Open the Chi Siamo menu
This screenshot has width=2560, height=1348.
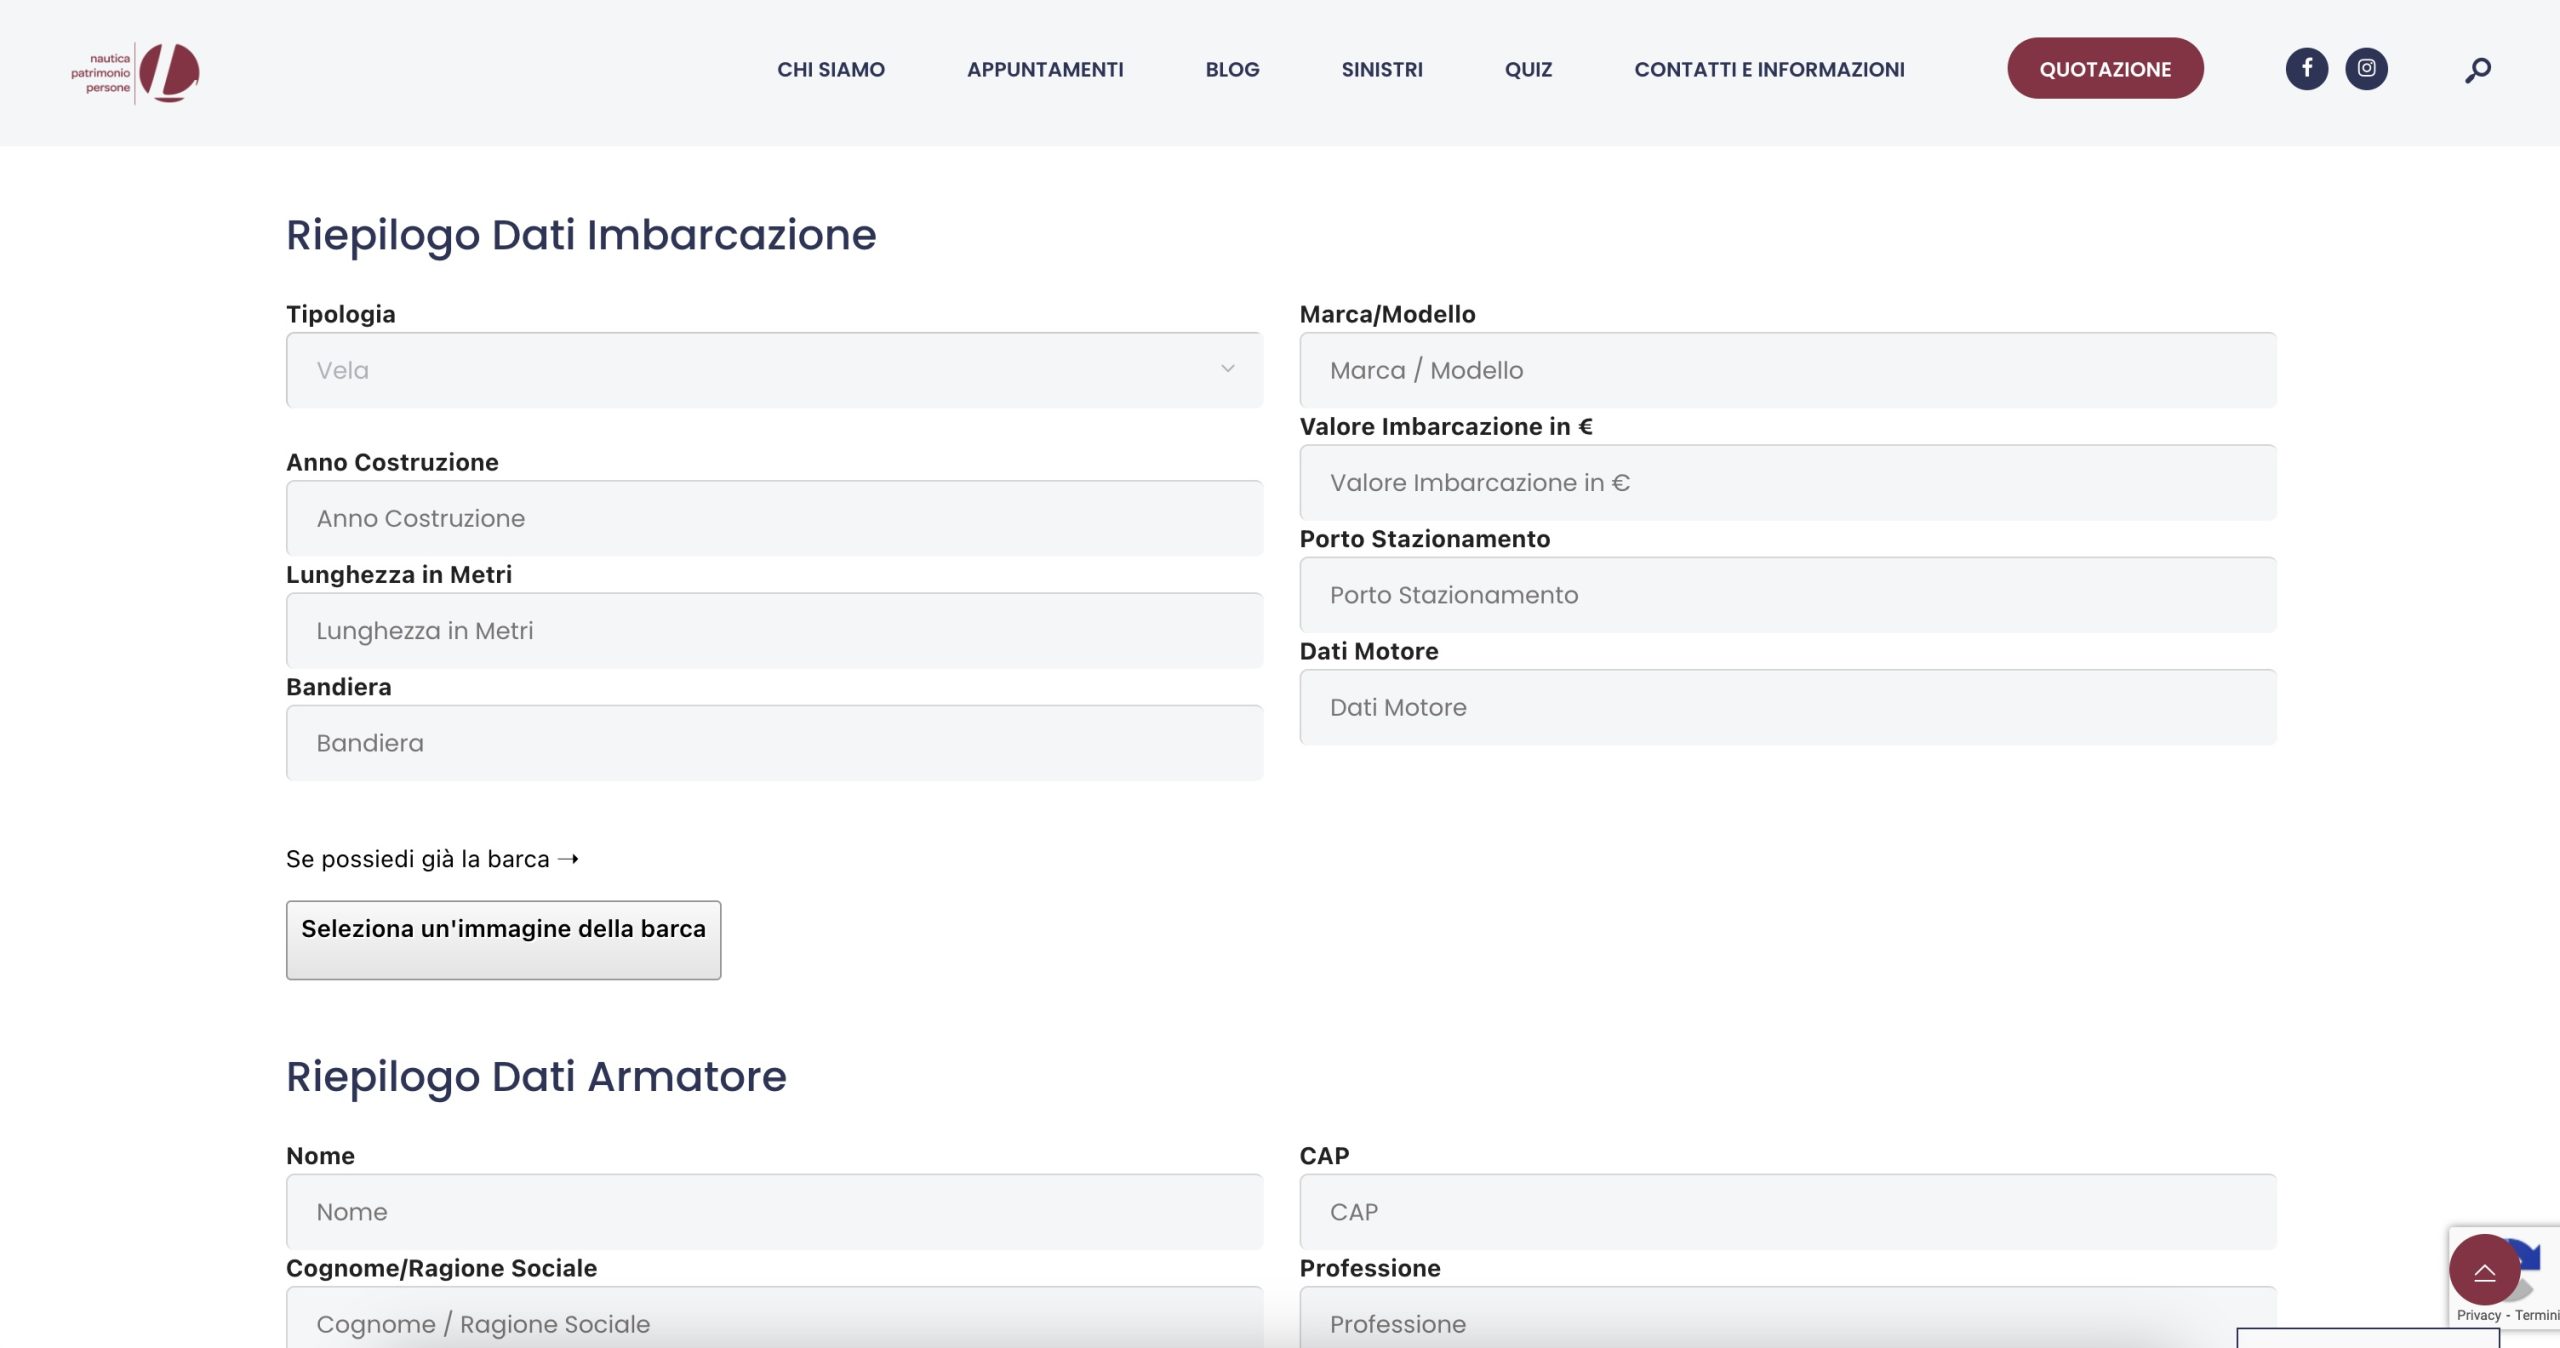point(830,70)
